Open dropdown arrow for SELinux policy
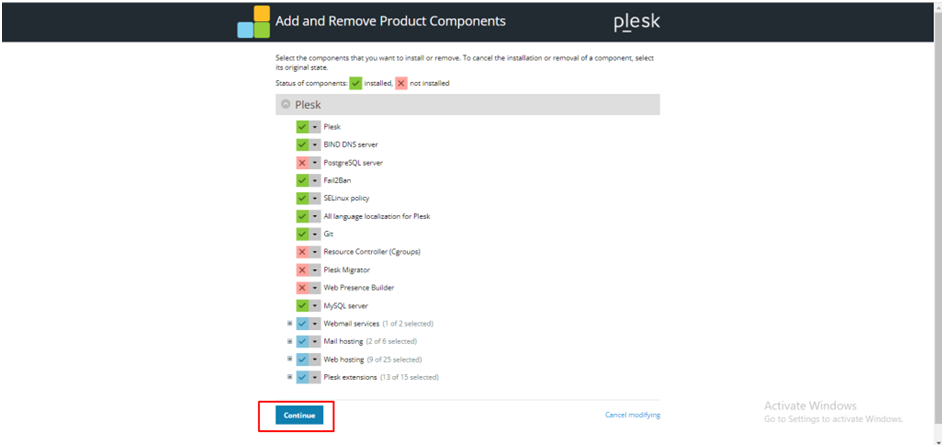Image resolution: width=944 pixels, height=447 pixels. pos(315,198)
